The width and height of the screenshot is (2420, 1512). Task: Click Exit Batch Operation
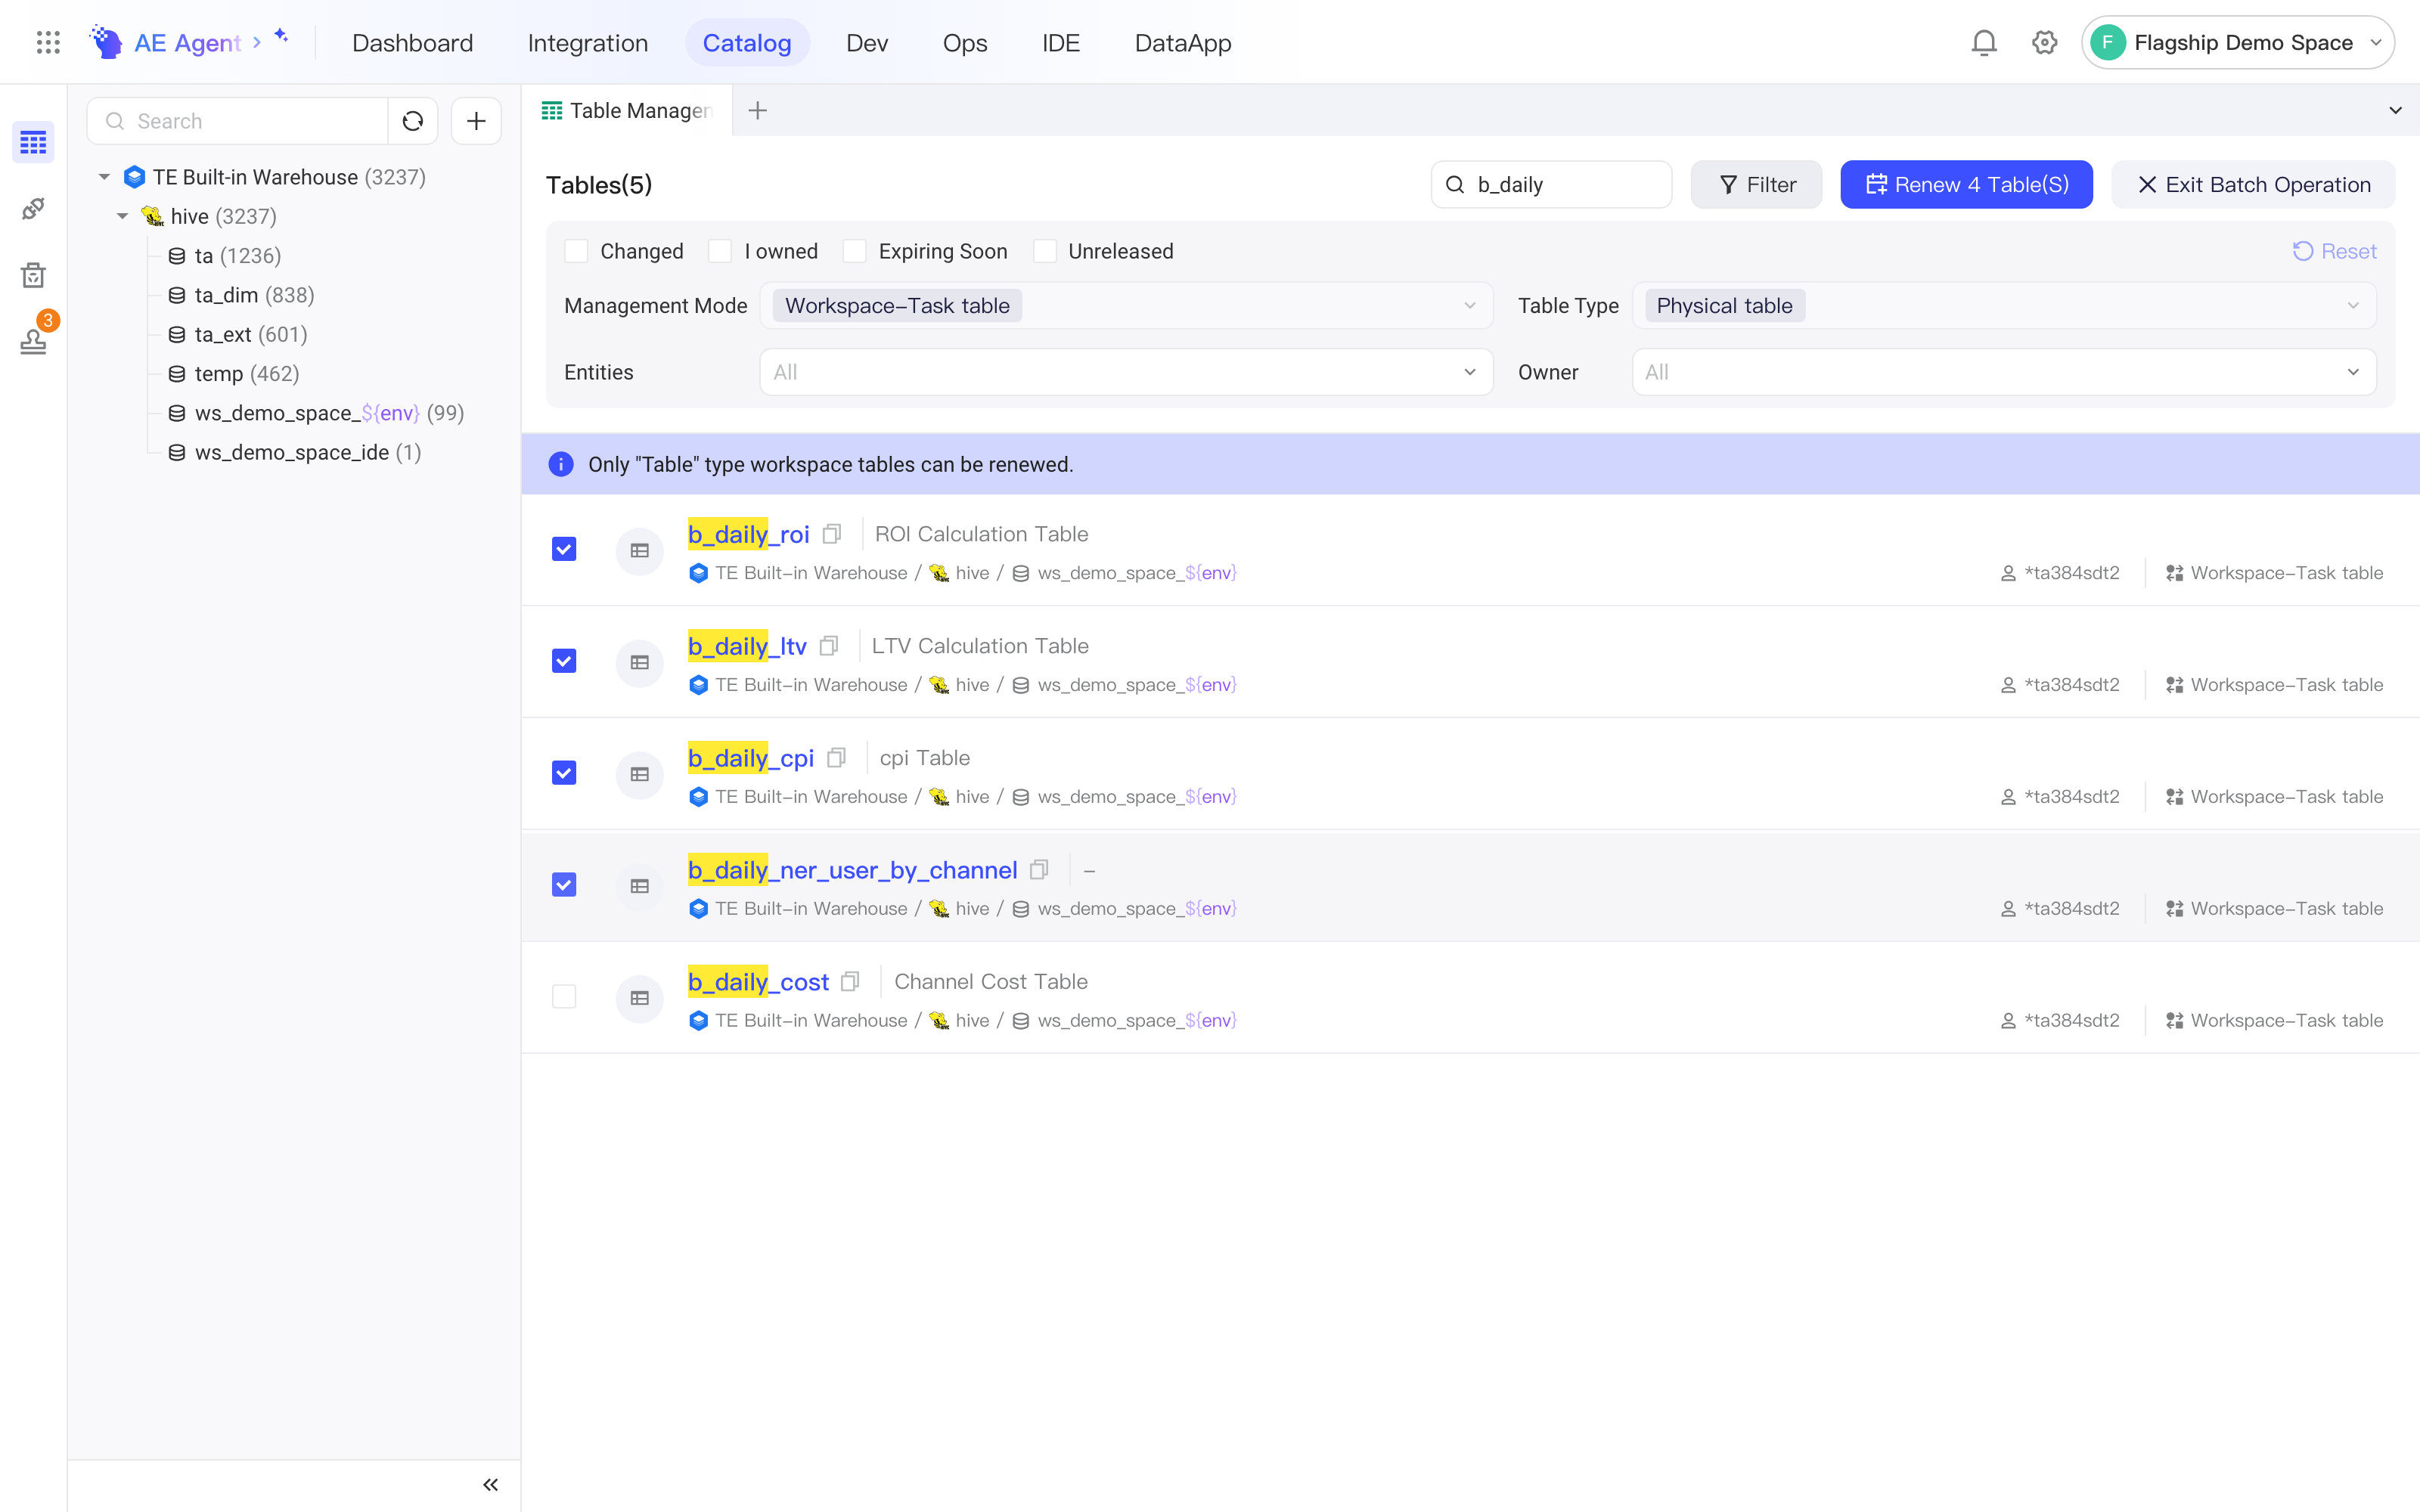(x=2253, y=185)
